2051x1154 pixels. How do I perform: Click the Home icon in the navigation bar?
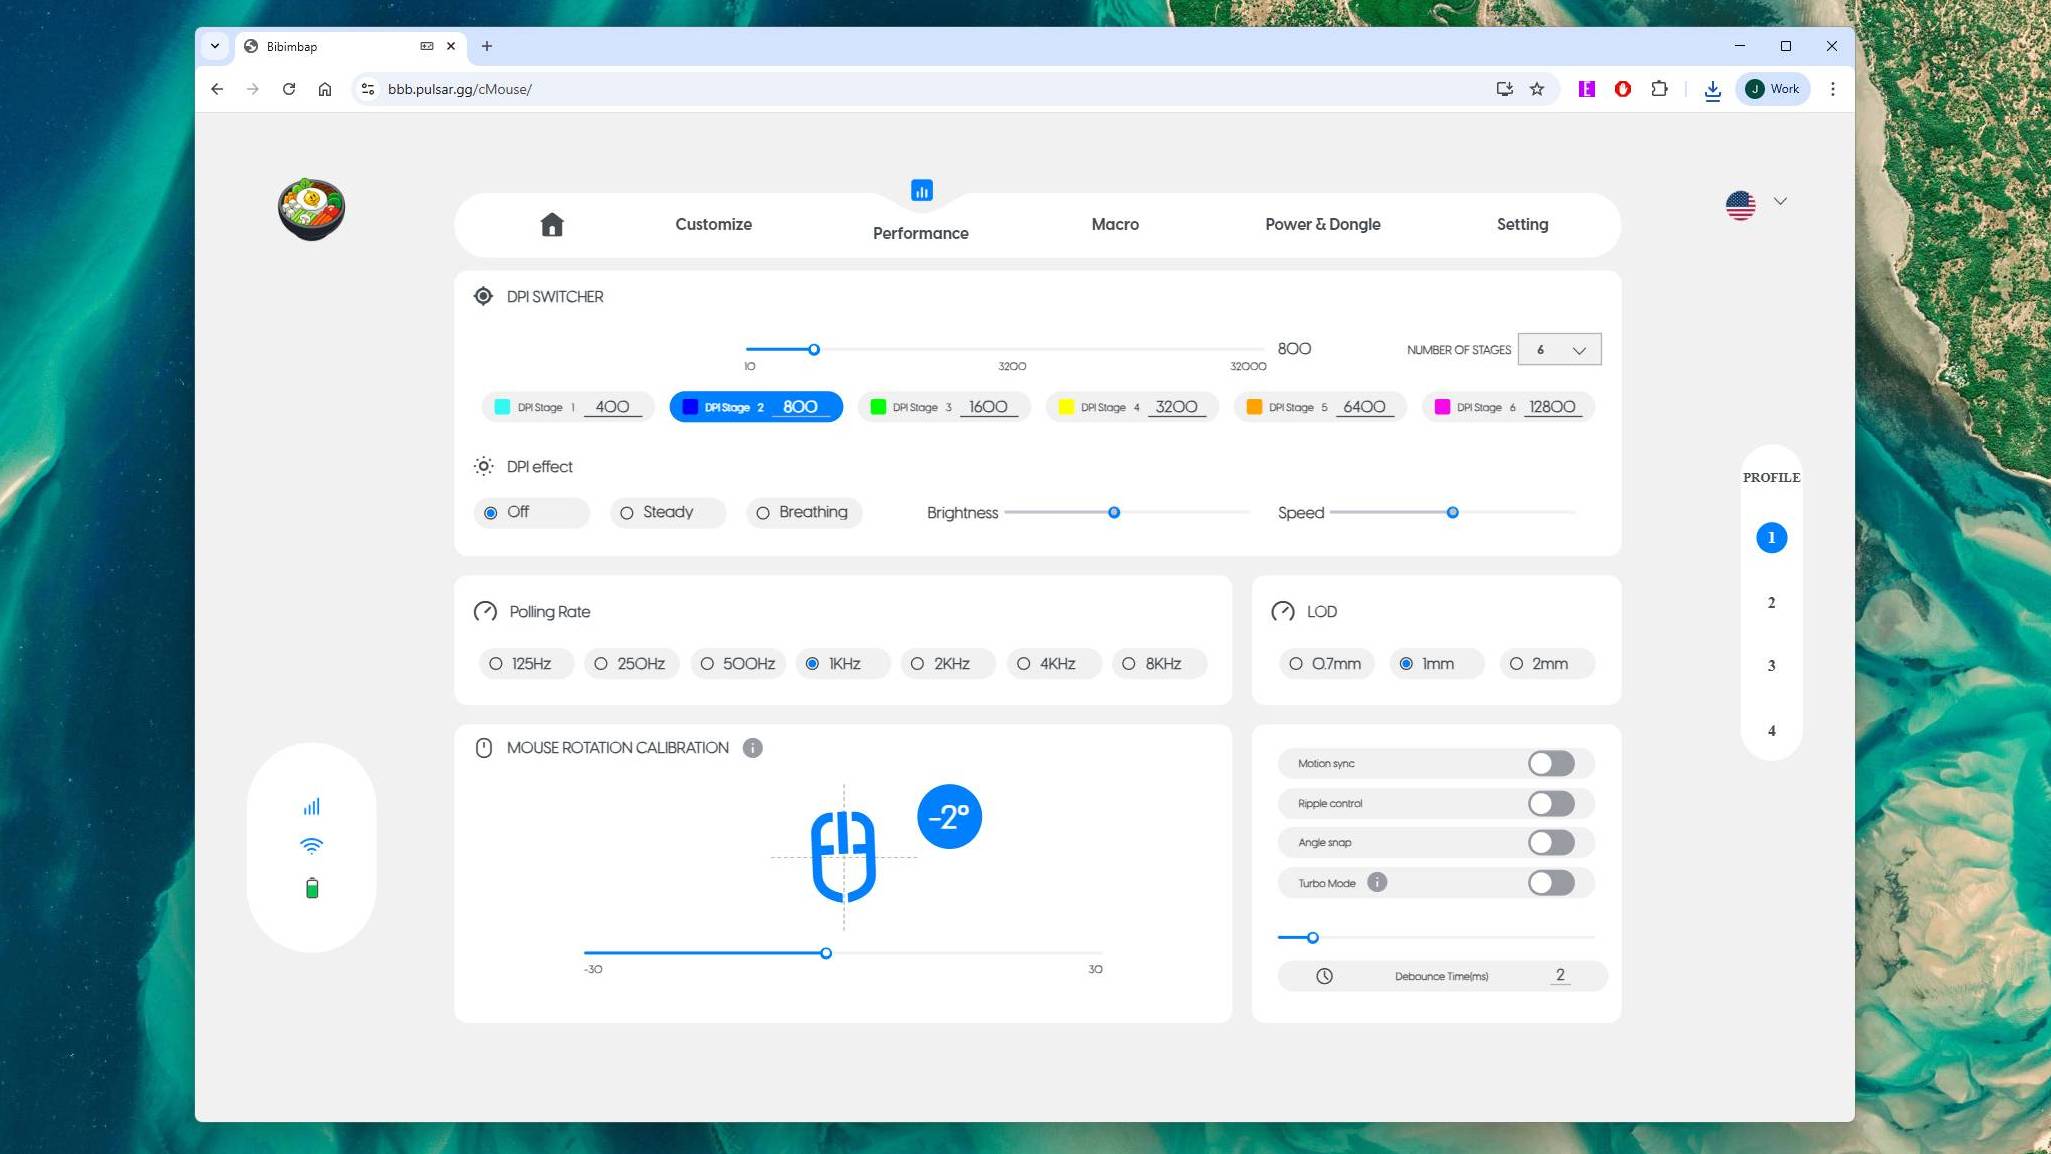(552, 224)
